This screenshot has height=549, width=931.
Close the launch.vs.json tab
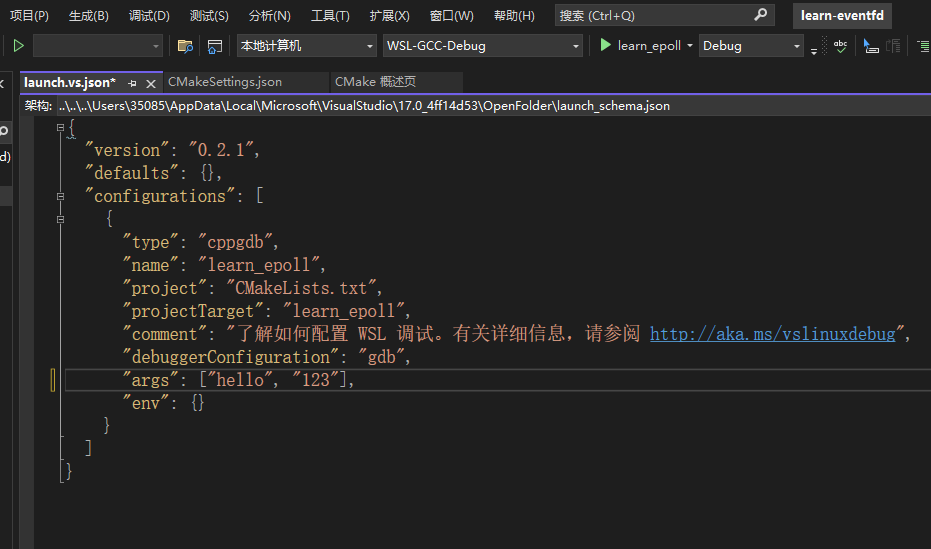tap(151, 84)
